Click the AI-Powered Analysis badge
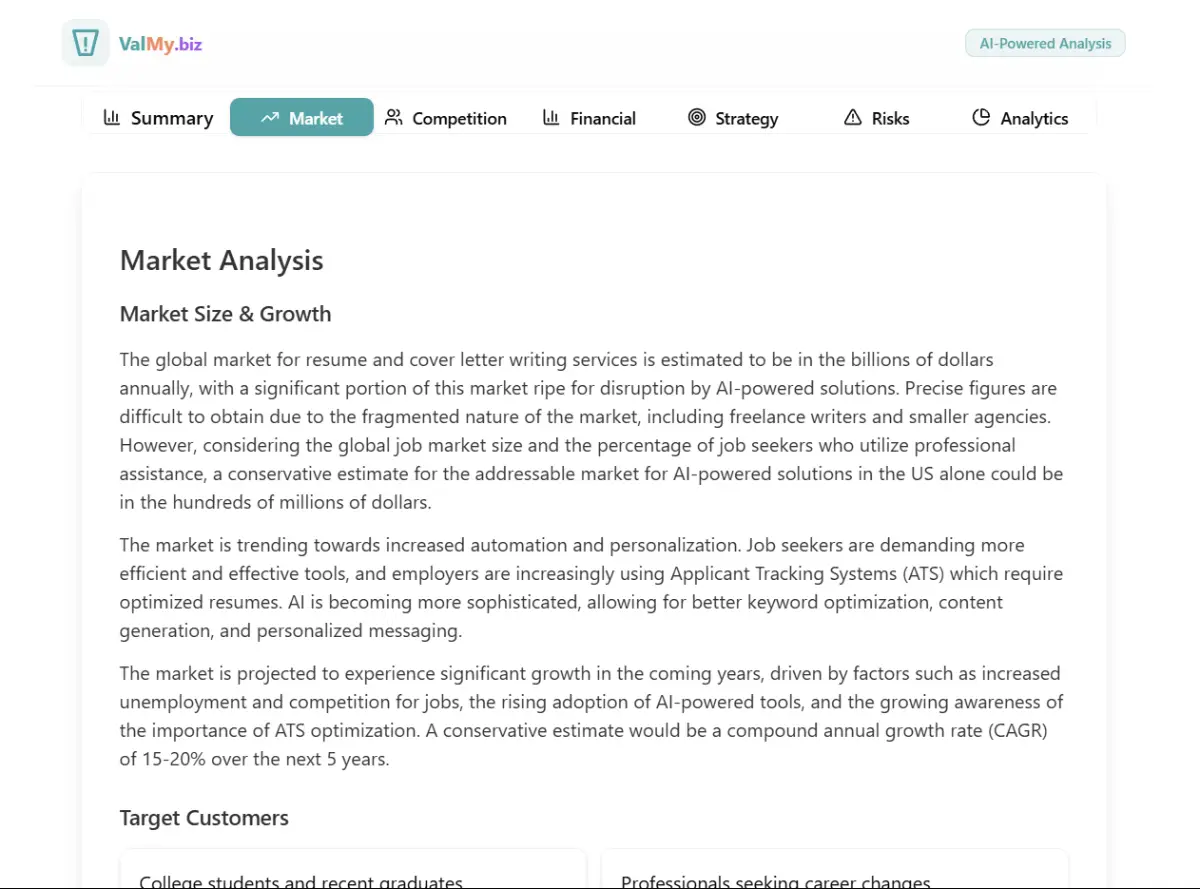1200x889 pixels. pos(1045,43)
